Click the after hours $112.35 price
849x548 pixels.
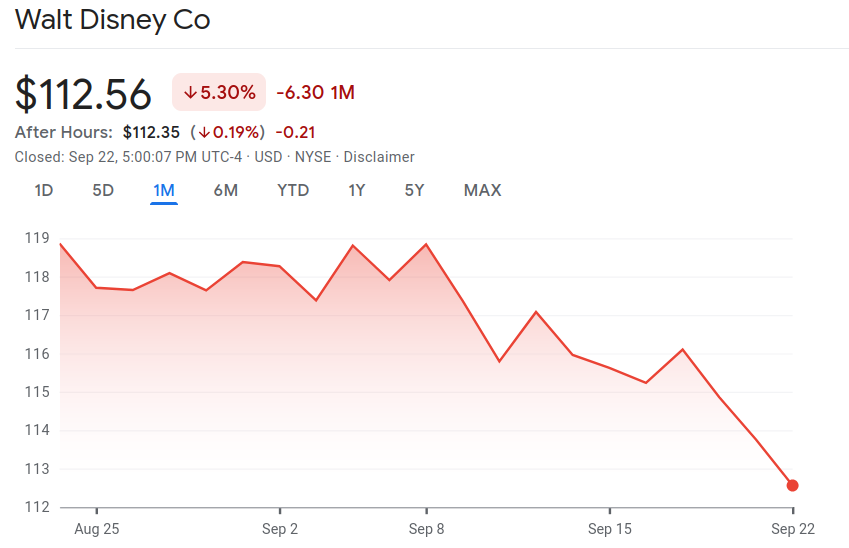pos(151,132)
